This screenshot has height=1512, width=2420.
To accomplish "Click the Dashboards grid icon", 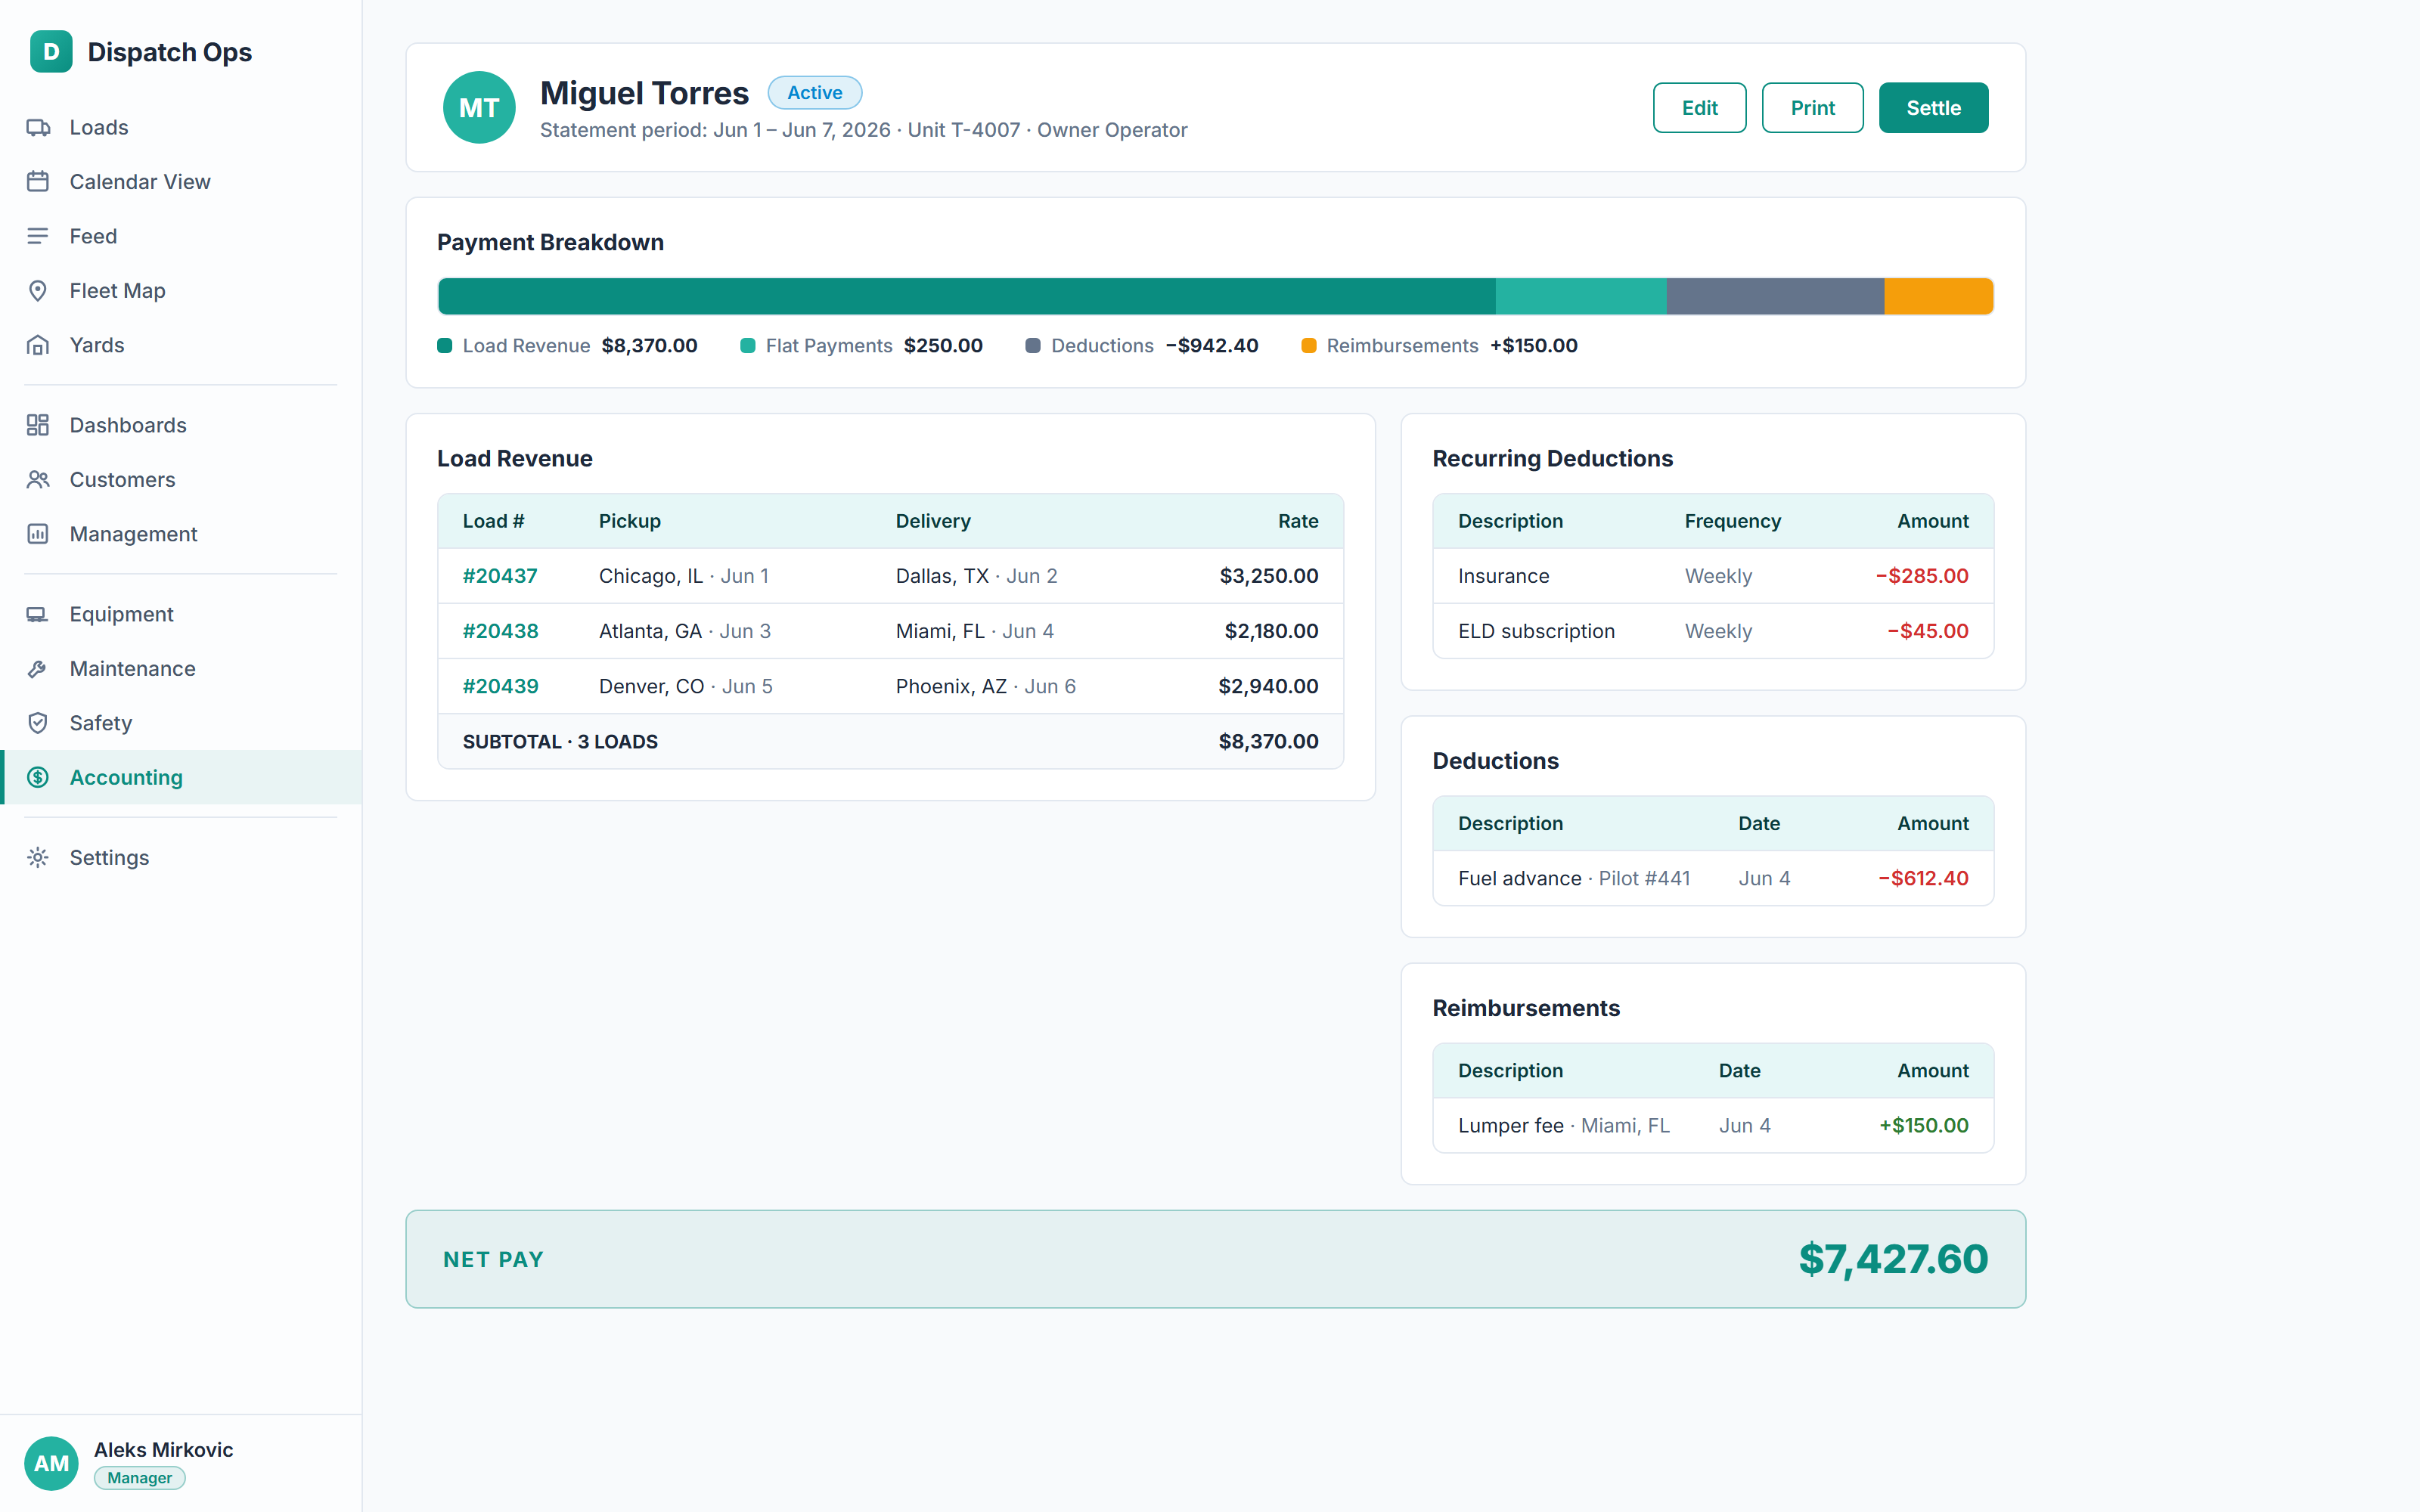I will click(x=38, y=425).
